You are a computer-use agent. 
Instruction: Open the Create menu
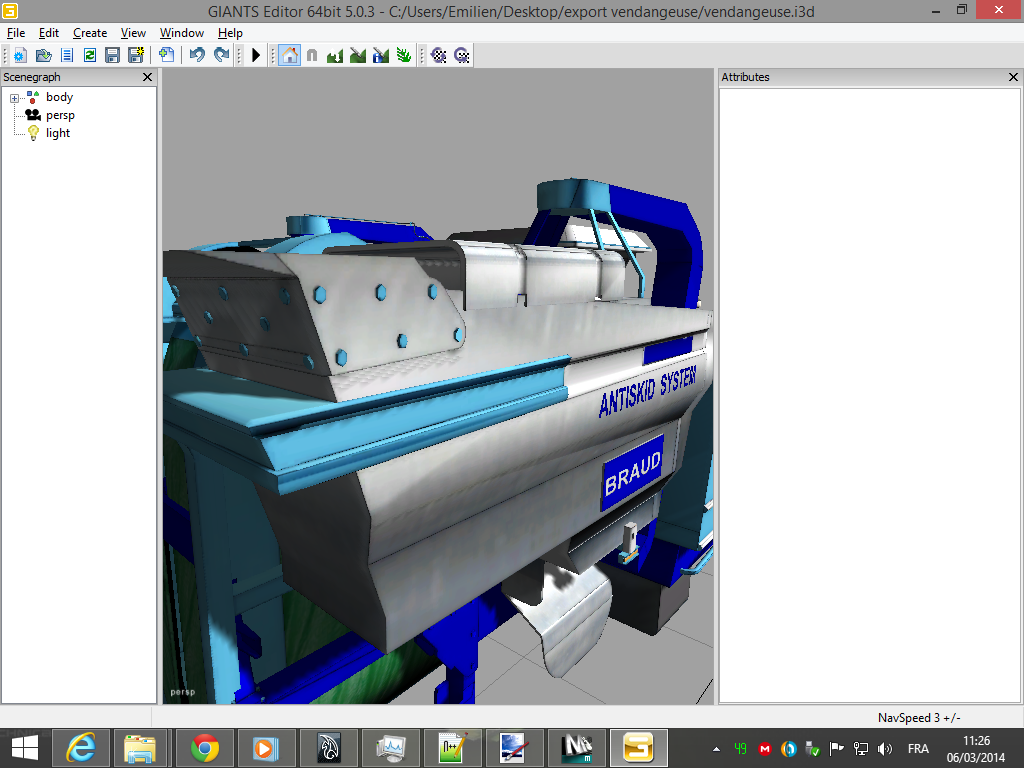click(x=90, y=33)
